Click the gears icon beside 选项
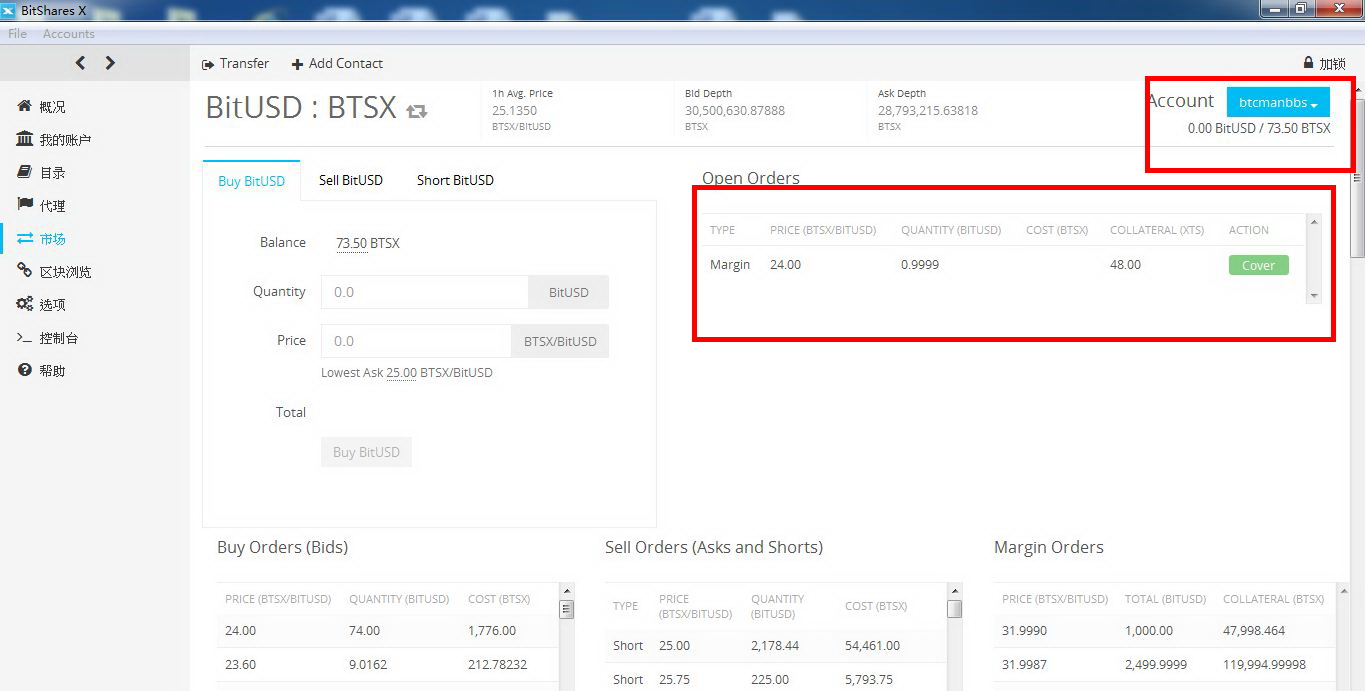The image size is (1365, 691). click(x=25, y=304)
